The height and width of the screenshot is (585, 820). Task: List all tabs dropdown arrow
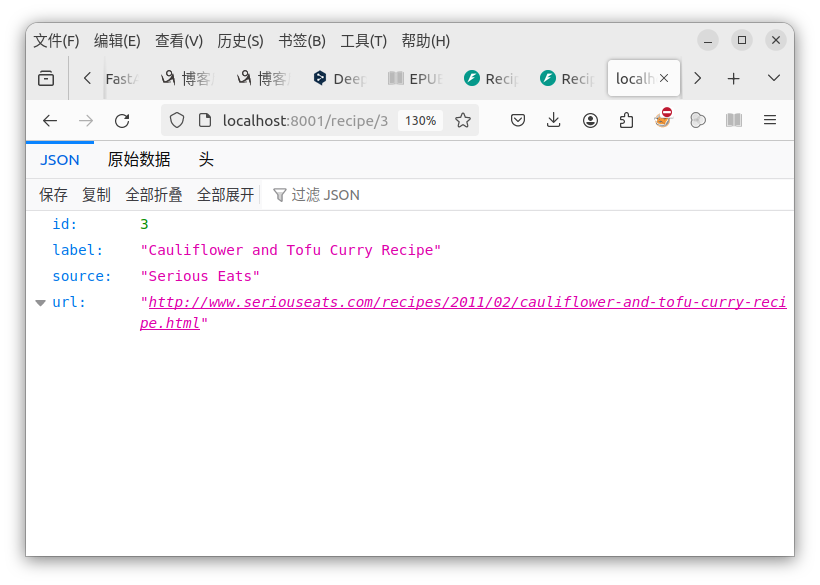click(774, 78)
